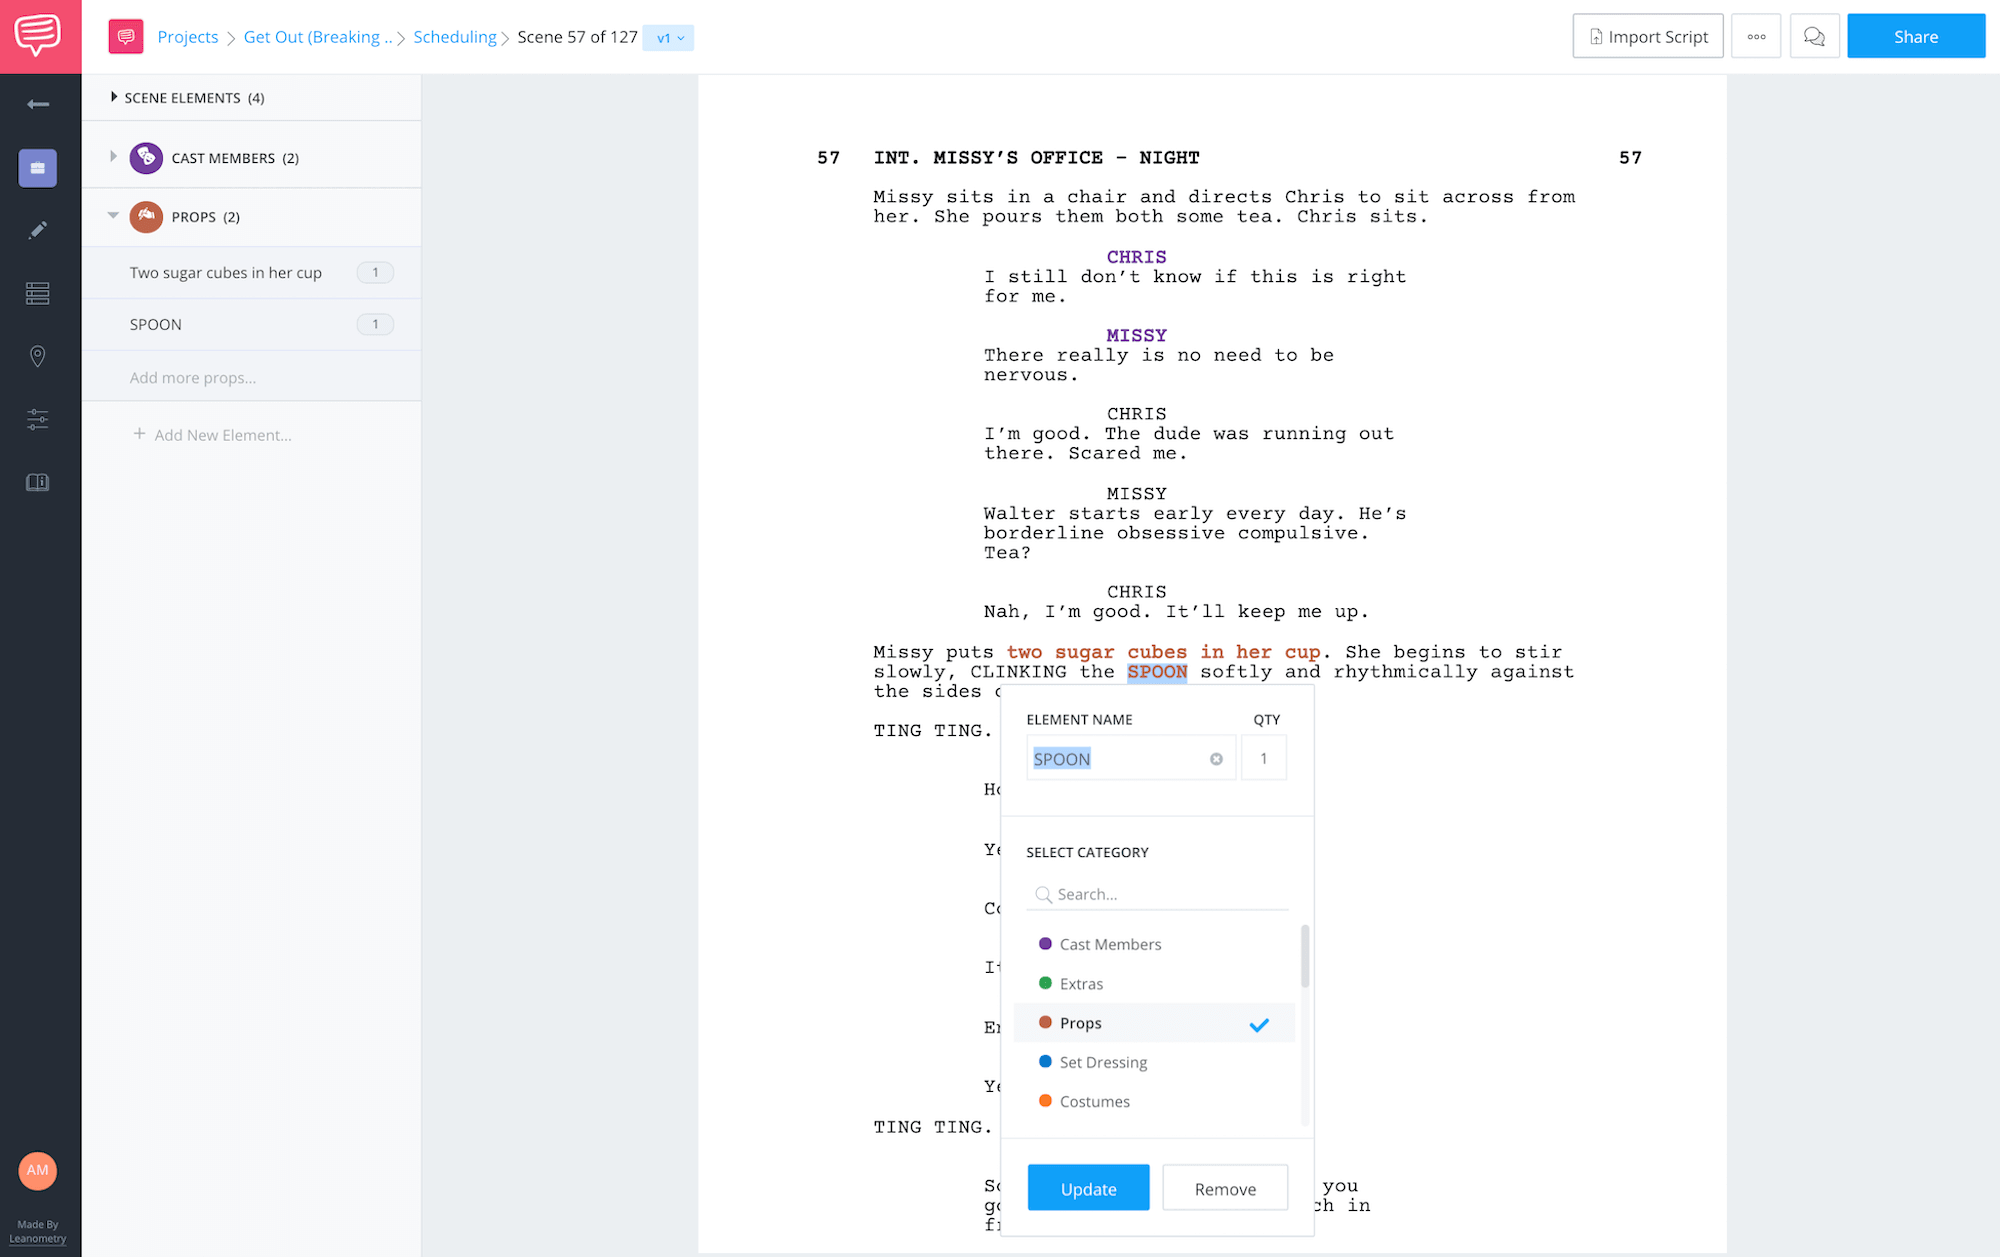
Task: Go to Scheduling in the breadcrumb
Action: (454, 37)
